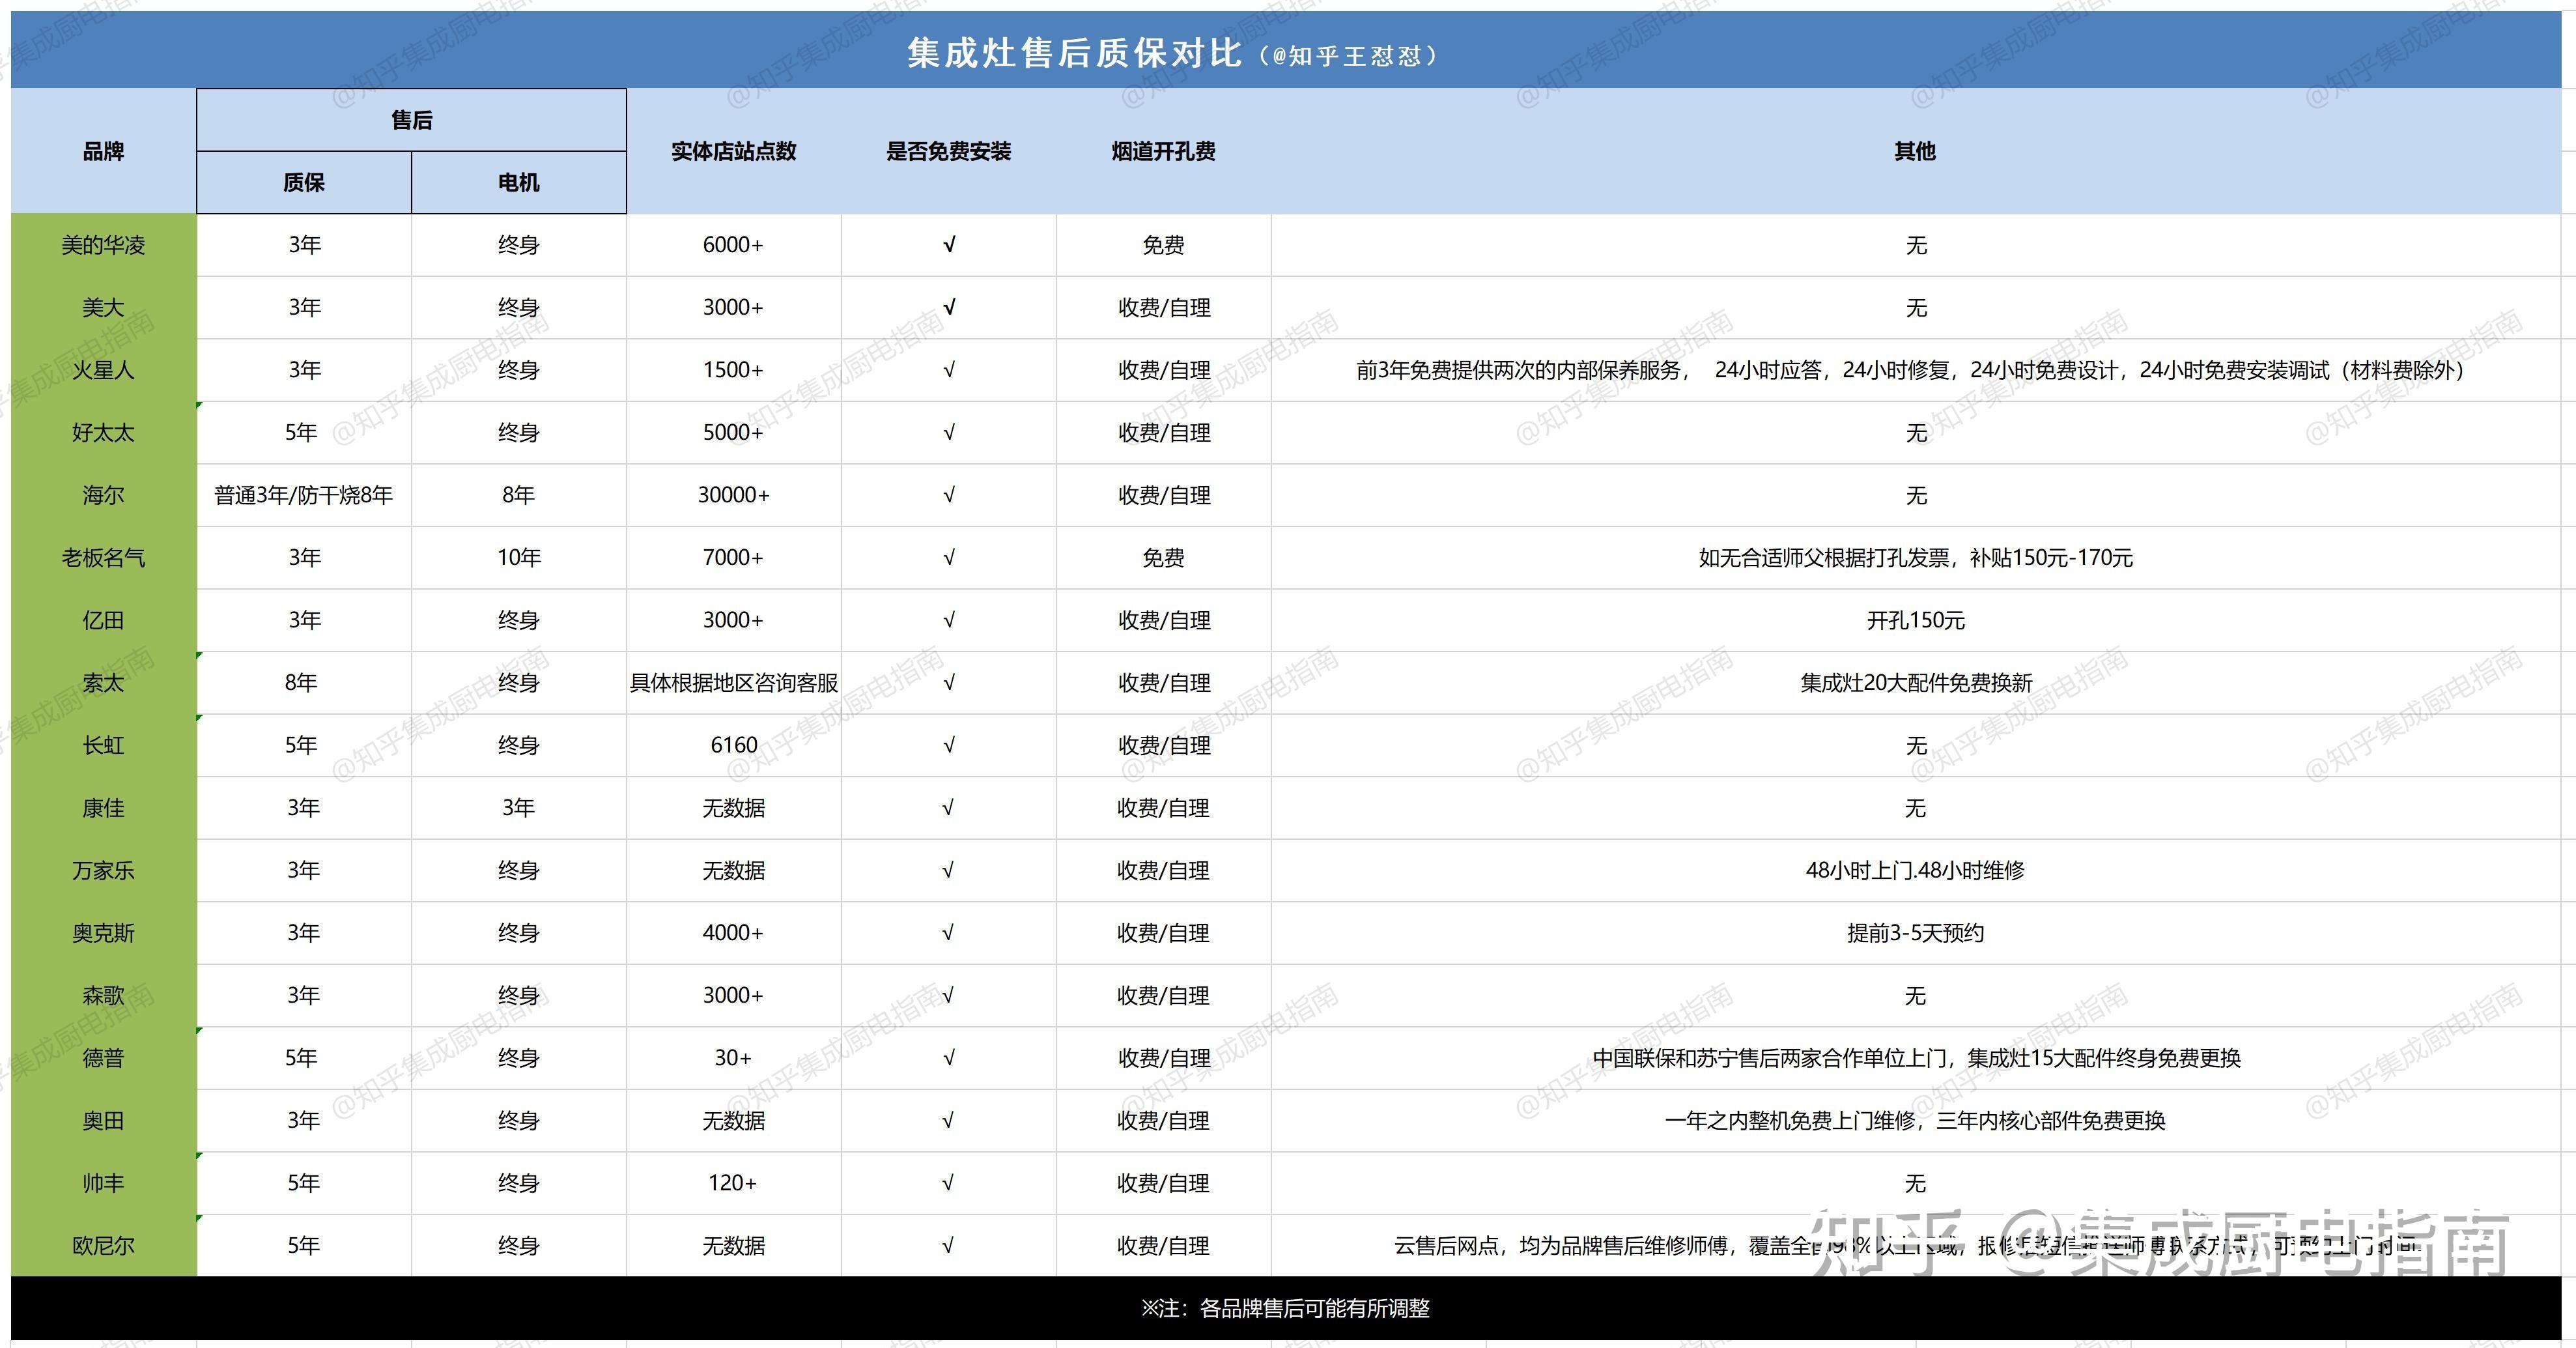Click 美的华凌's free-install check mark
The height and width of the screenshot is (1348, 2576).
(948, 245)
